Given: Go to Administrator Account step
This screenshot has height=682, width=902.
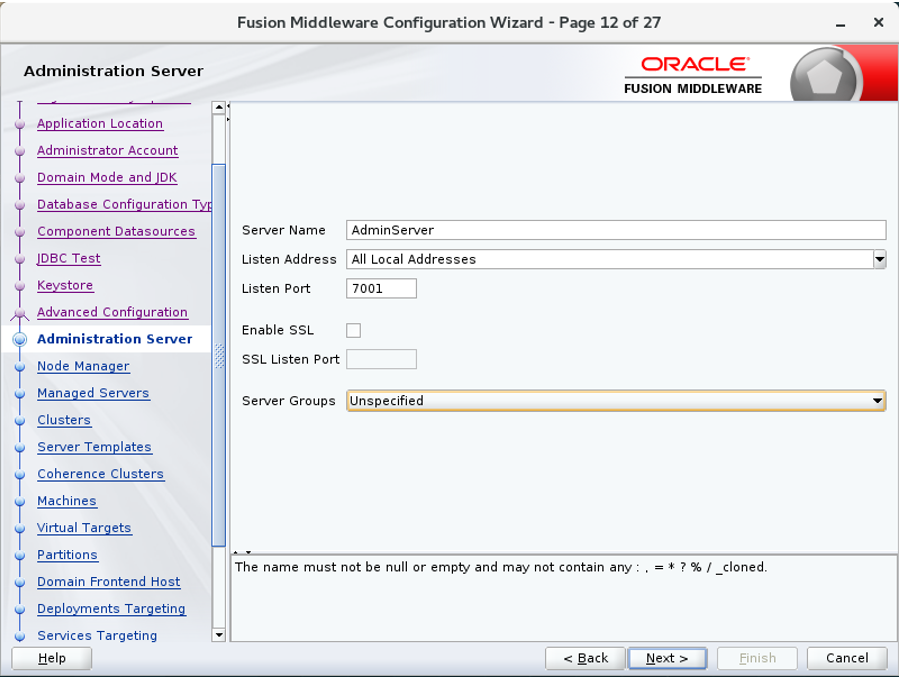Looking at the screenshot, I should 107,151.
